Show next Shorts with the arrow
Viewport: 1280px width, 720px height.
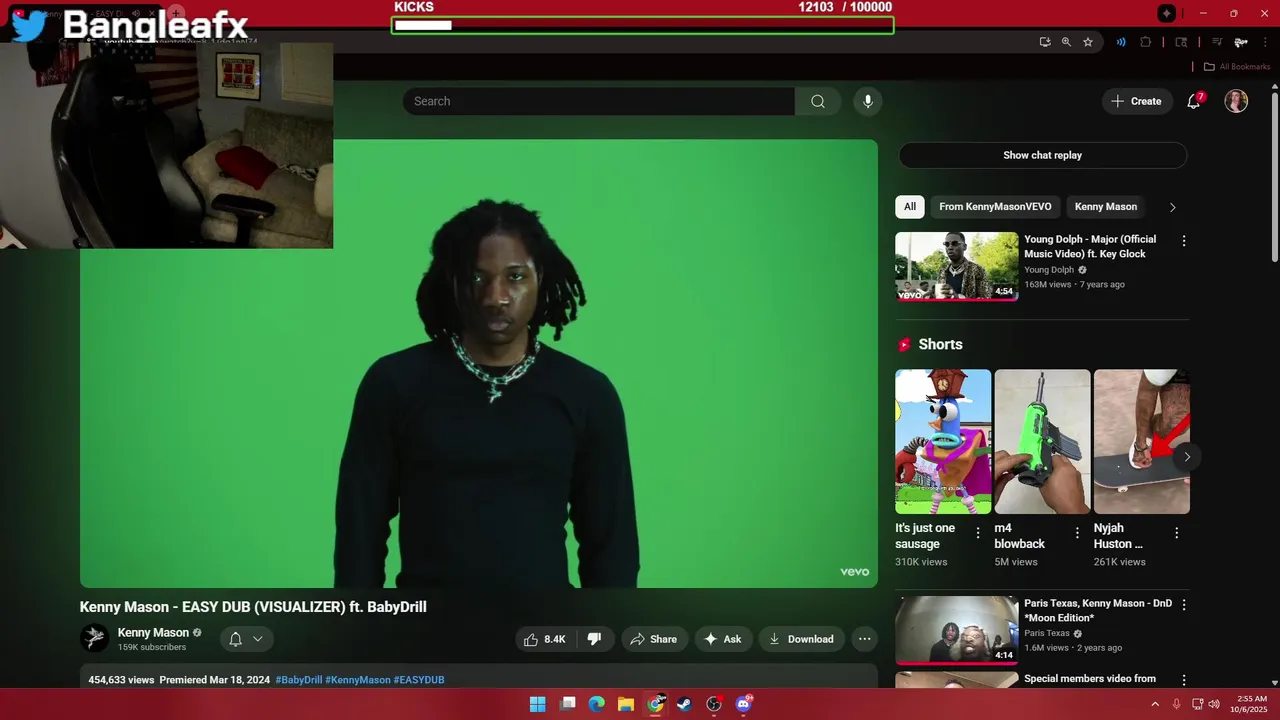(1187, 457)
